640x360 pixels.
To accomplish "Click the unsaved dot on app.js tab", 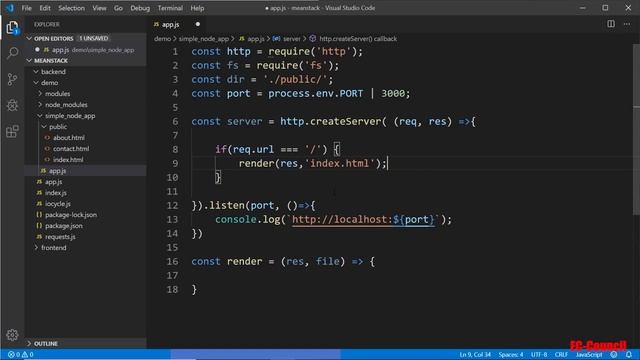I will 198,24.
